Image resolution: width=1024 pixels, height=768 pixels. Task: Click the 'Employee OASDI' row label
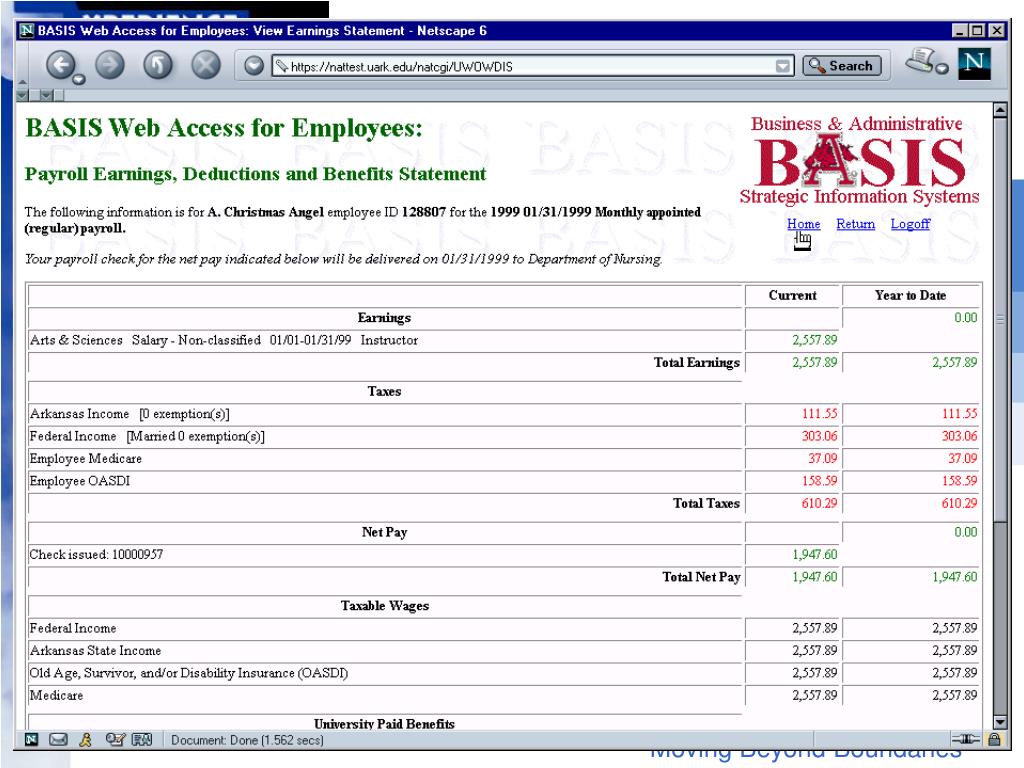click(80, 481)
